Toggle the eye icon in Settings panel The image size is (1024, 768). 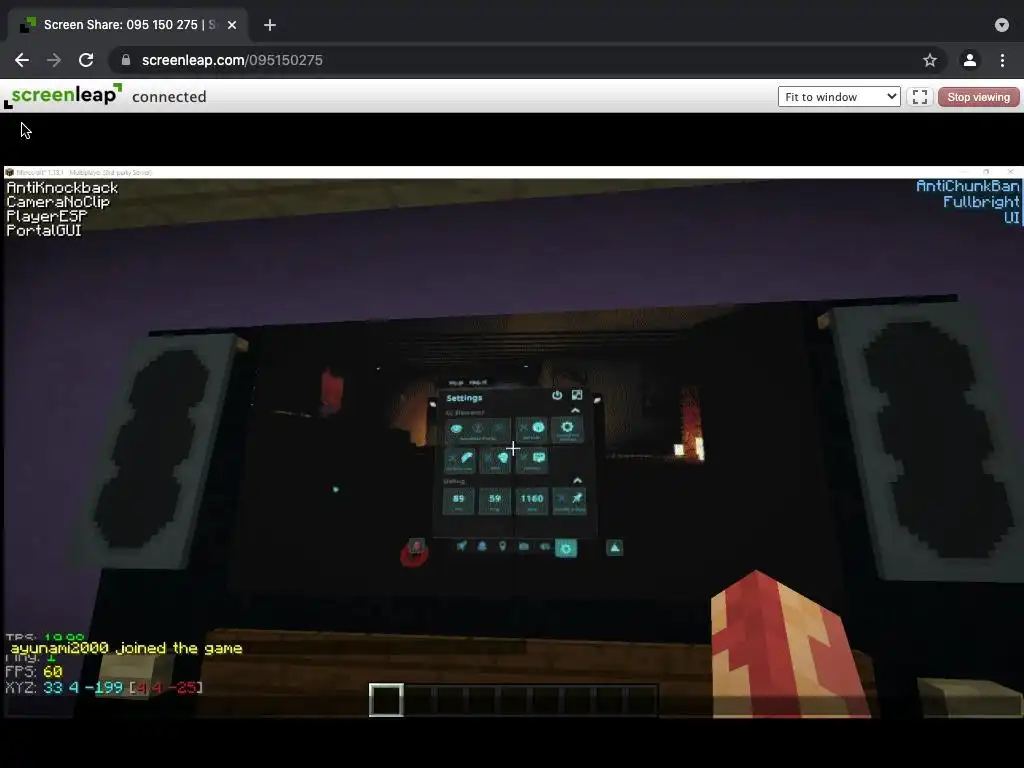coord(456,428)
